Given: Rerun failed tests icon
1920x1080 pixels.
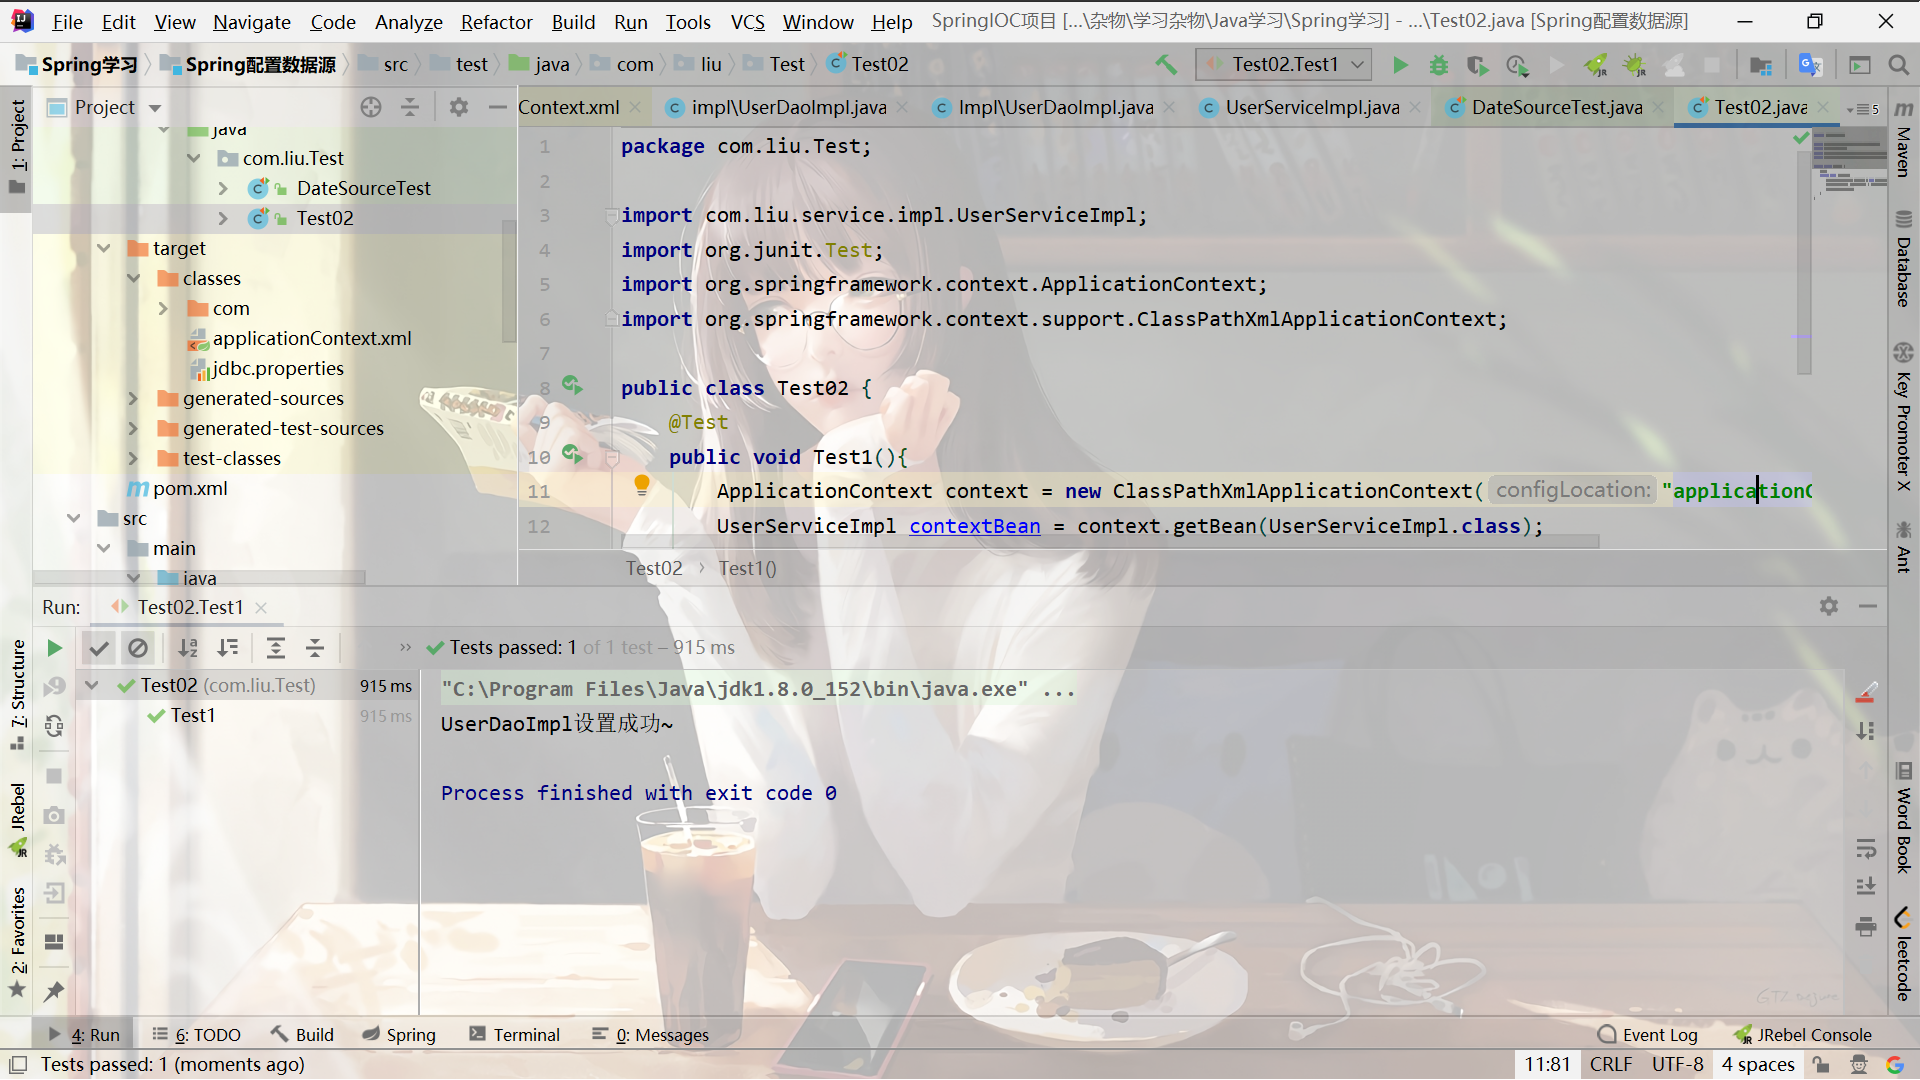Looking at the screenshot, I should 54,686.
